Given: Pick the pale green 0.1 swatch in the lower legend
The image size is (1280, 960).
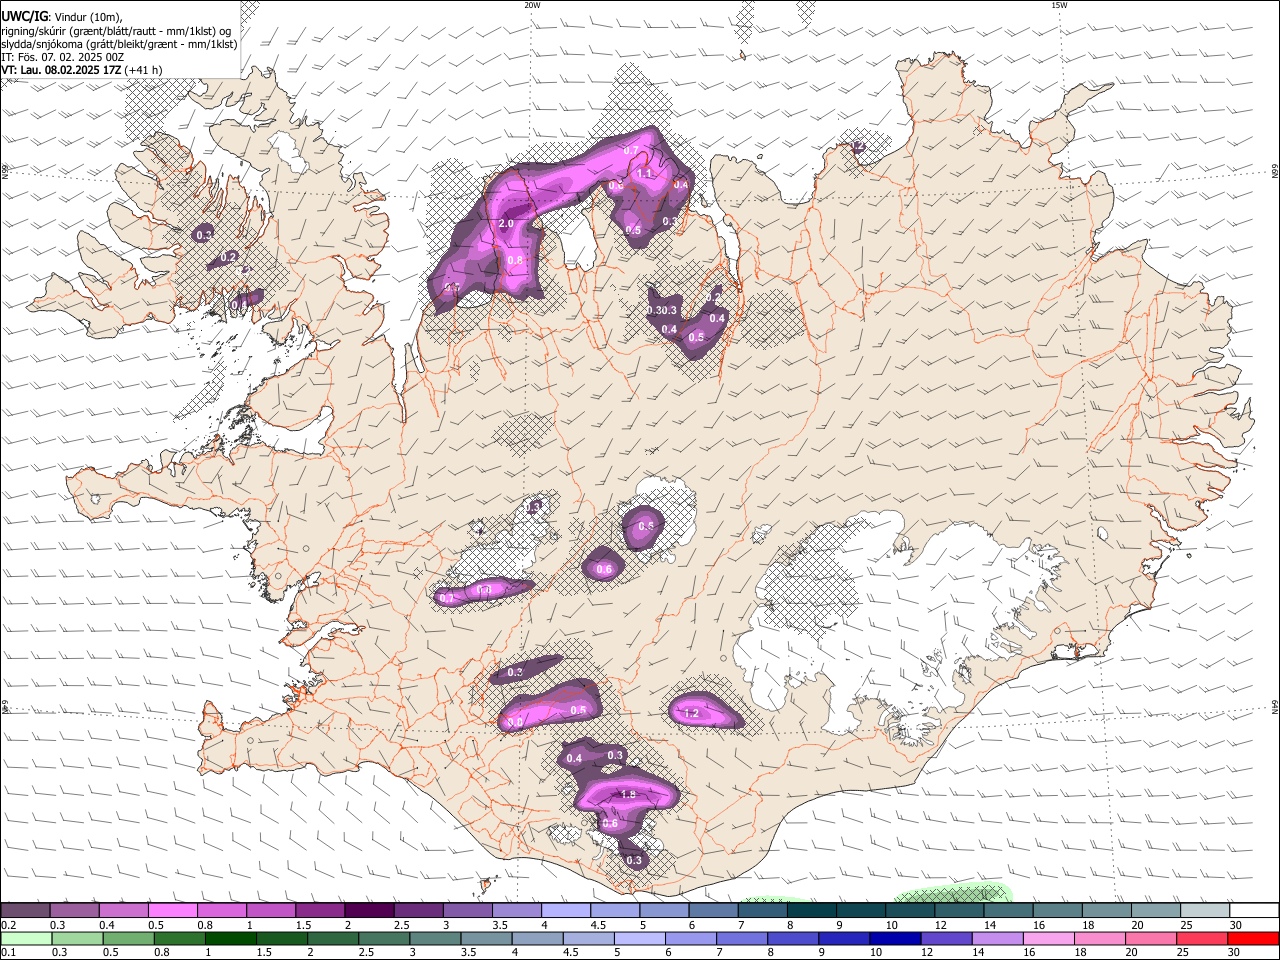Looking at the screenshot, I should point(24,938).
